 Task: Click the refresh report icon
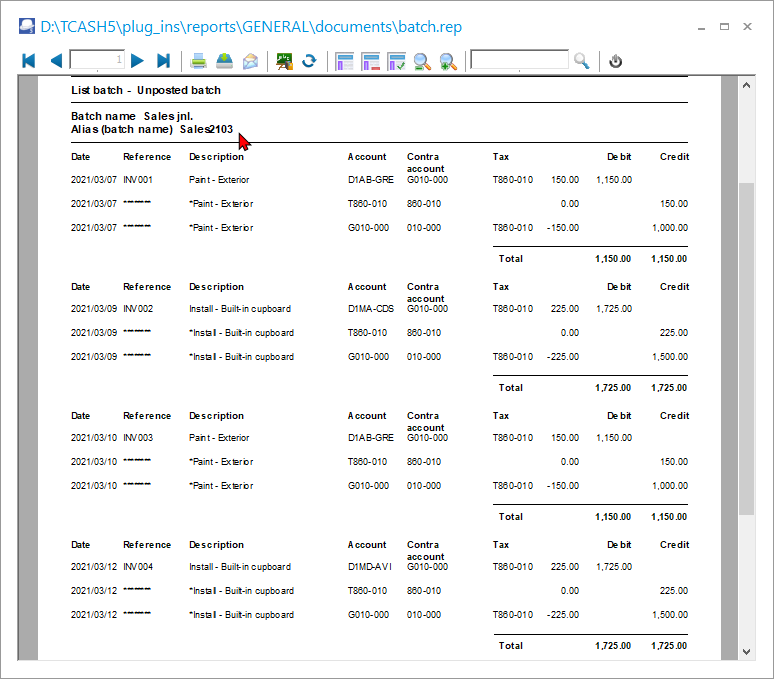(310, 61)
